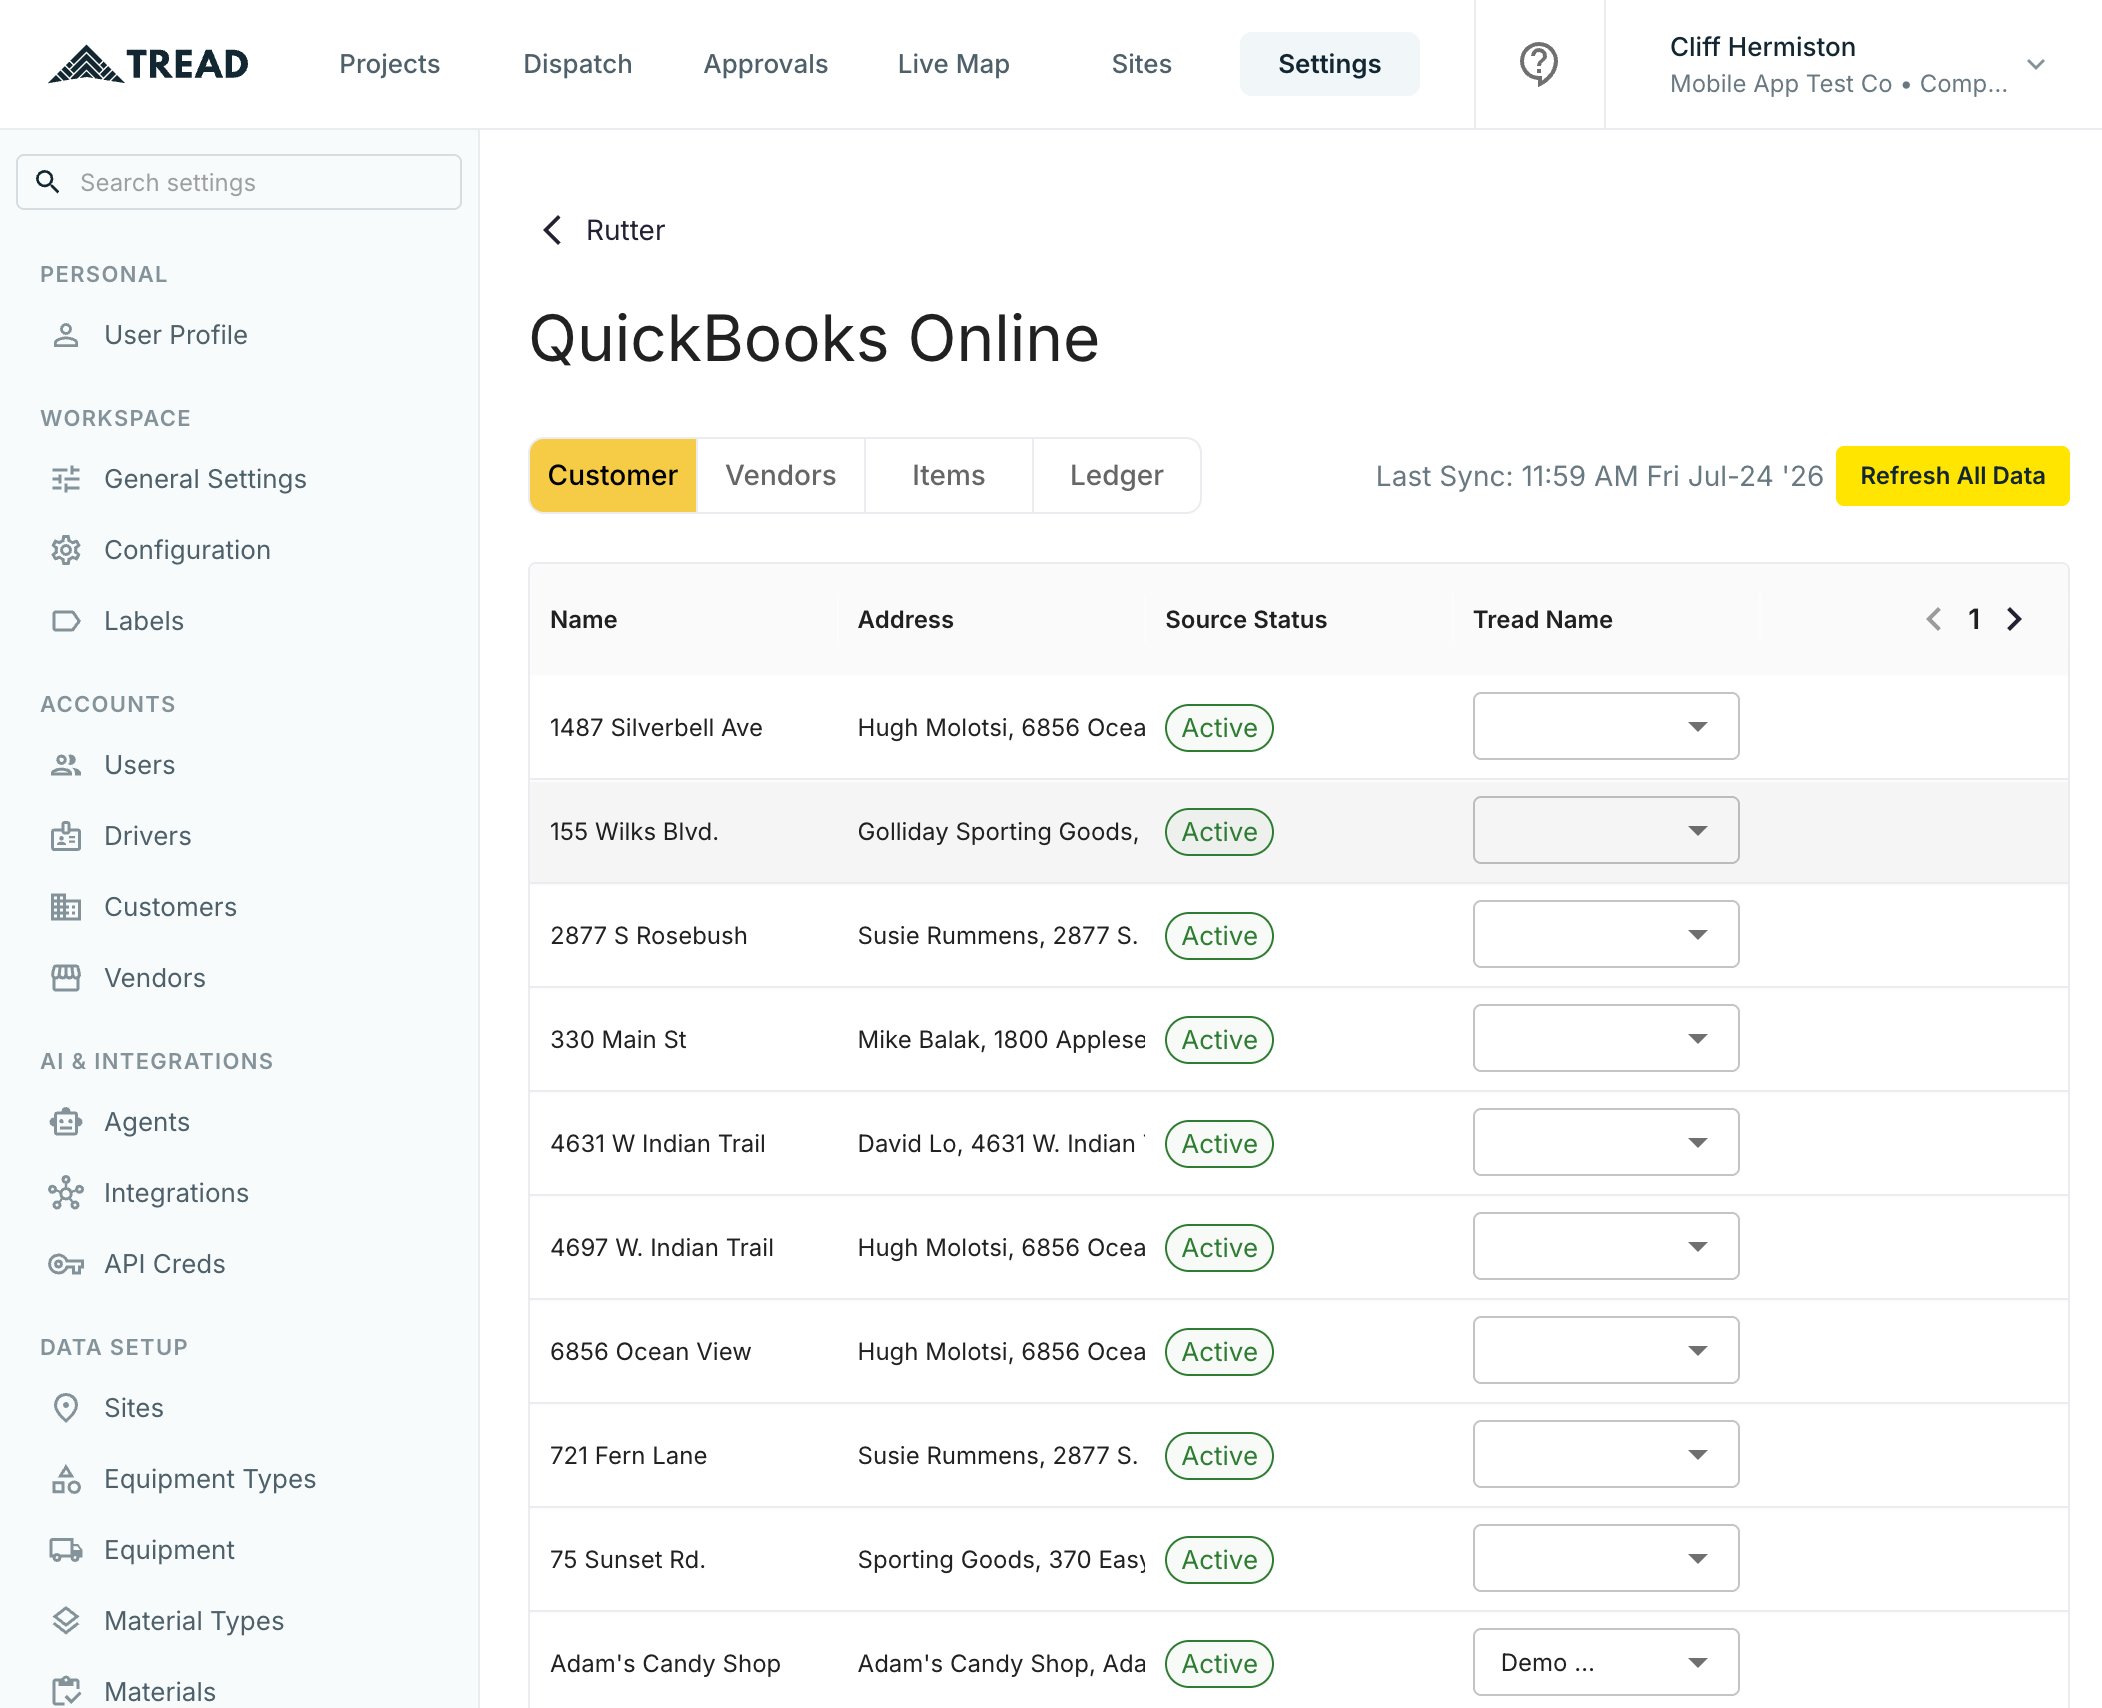Switch to the Ledger tab
Image resolution: width=2102 pixels, height=1708 pixels.
[x=1117, y=475]
